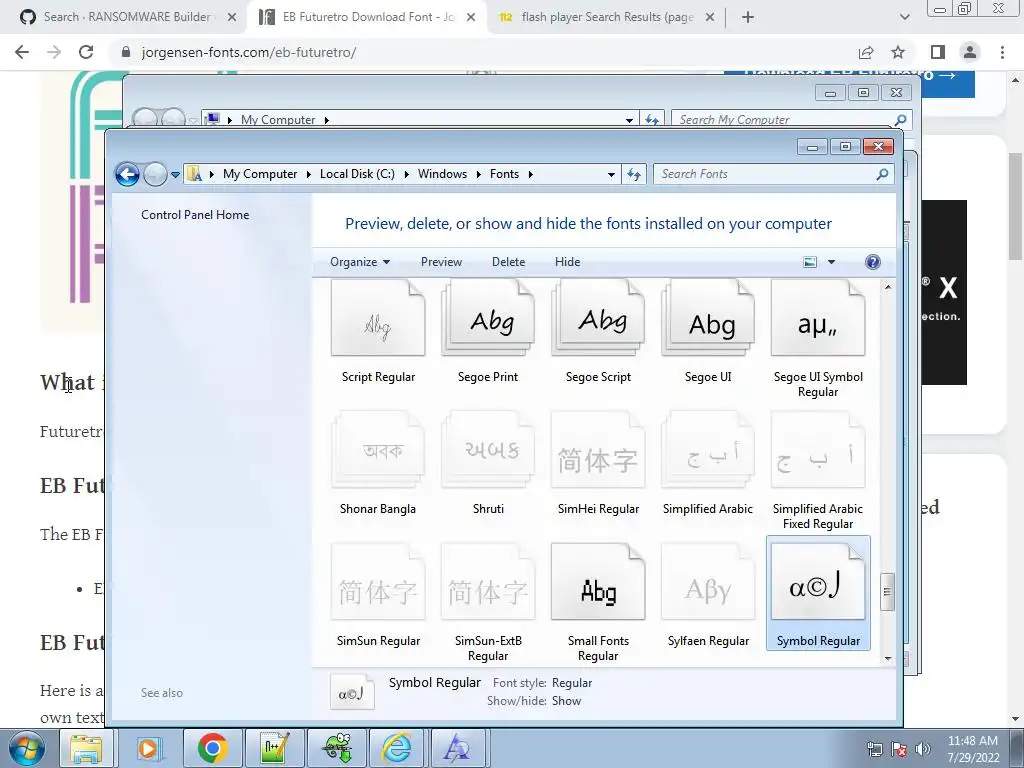Open the Control Panel Home link
The height and width of the screenshot is (768, 1024).
[195, 215]
